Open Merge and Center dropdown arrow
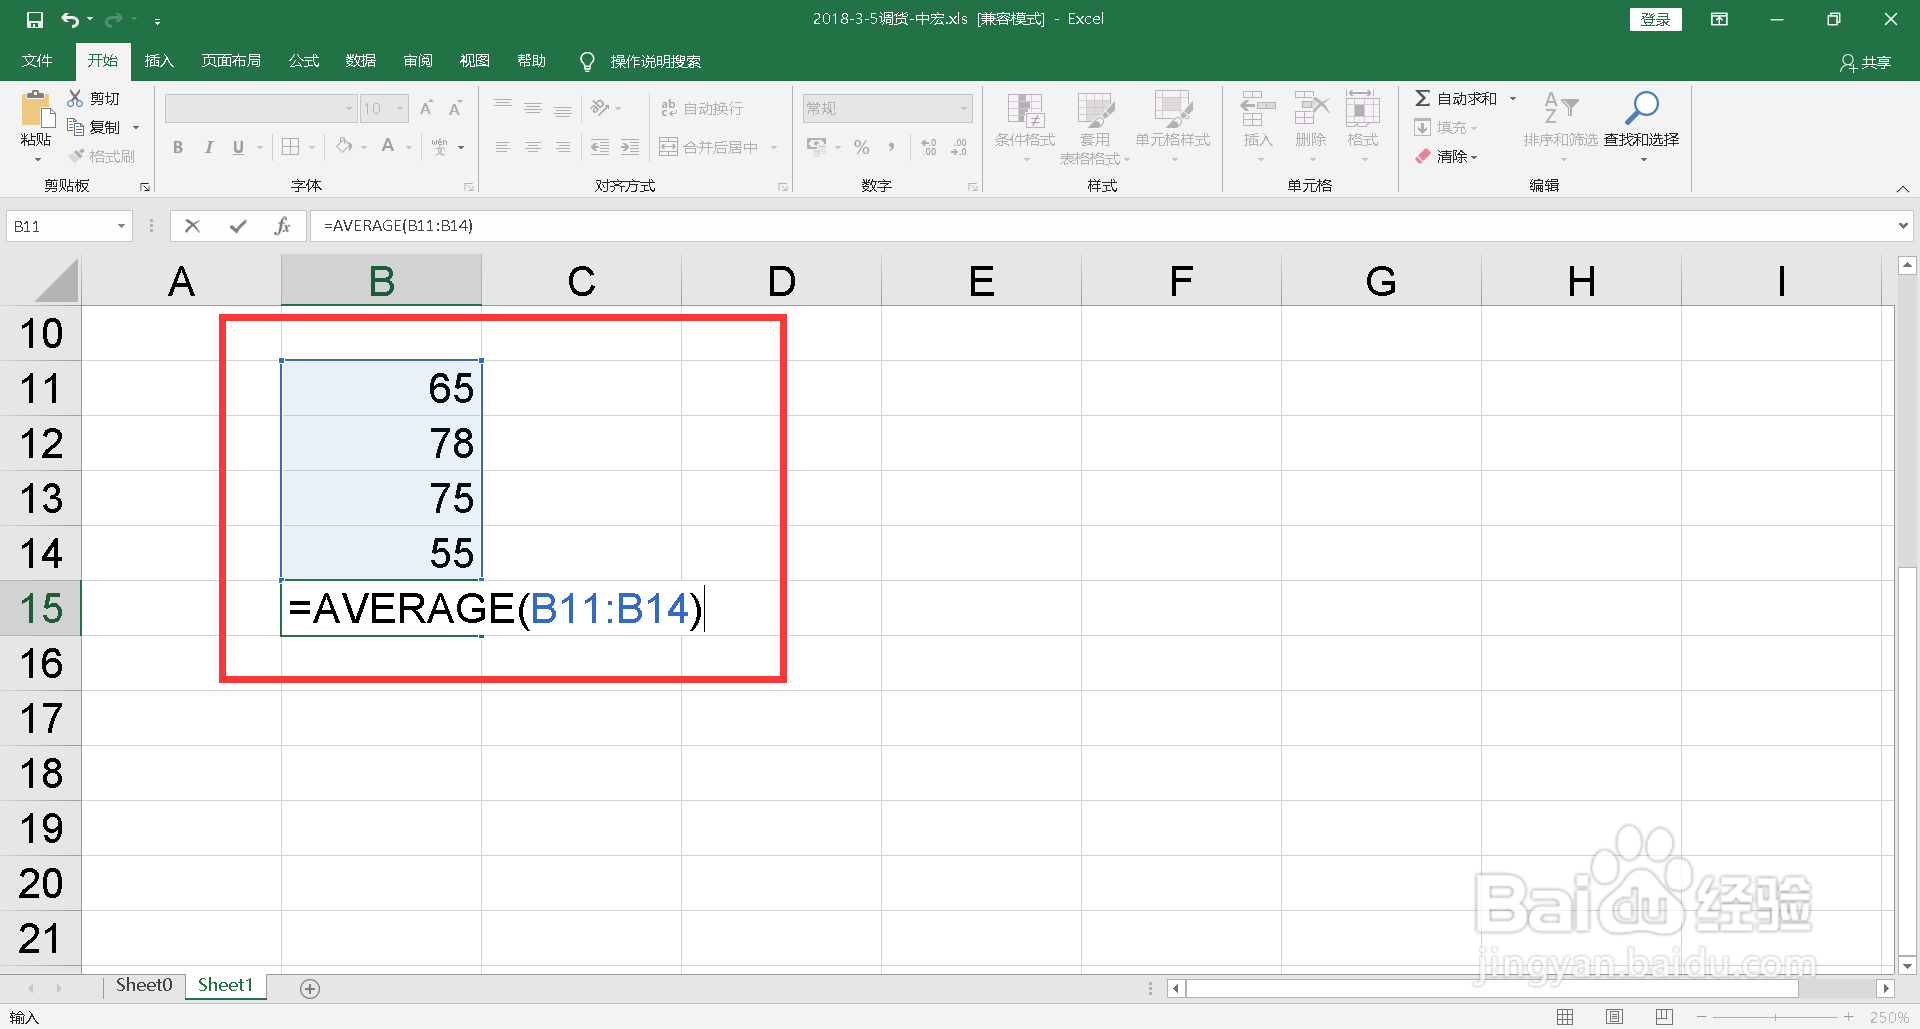 [774, 147]
